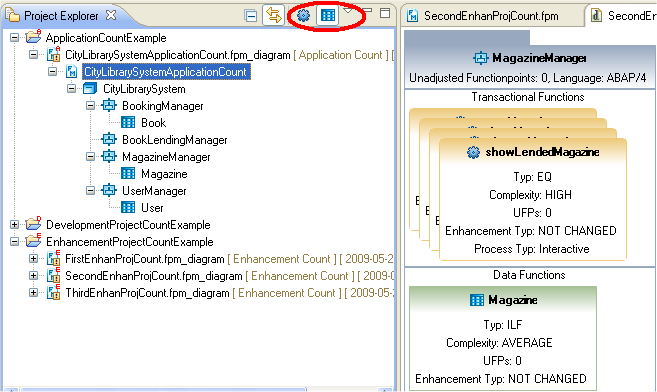Select the DevelopmentProjectCountExample tree item

tap(128, 225)
